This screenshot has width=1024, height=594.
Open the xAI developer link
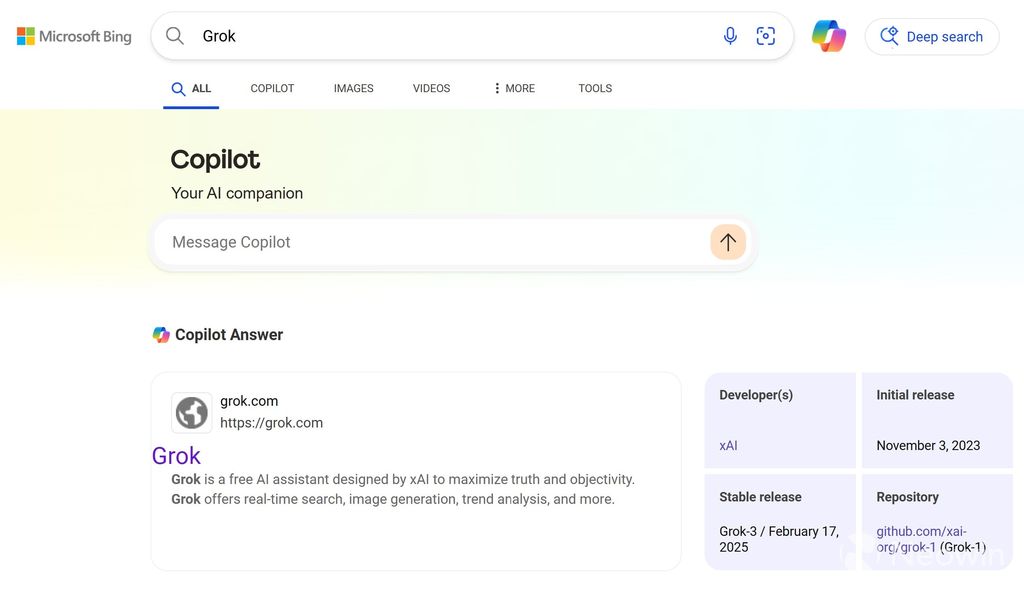tap(728, 446)
